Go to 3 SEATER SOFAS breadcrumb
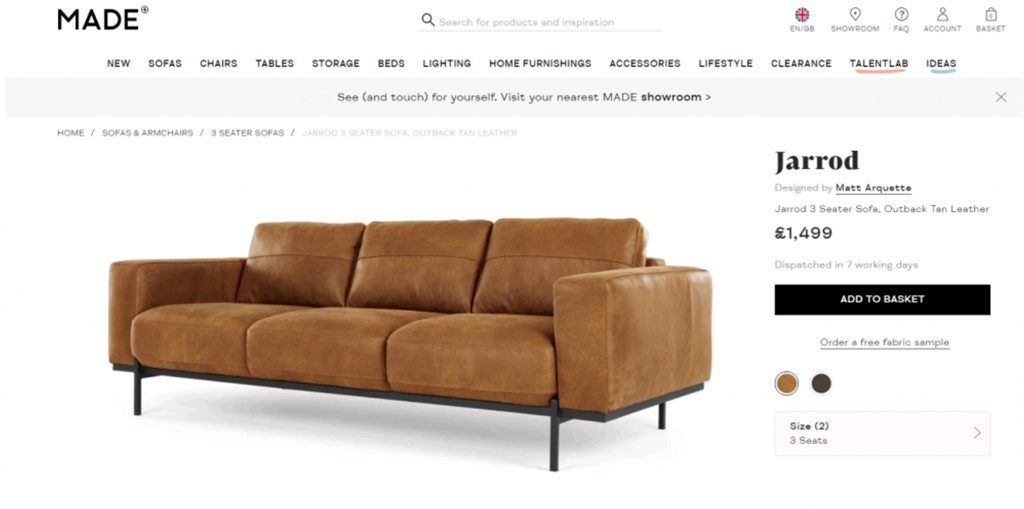This screenshot has width=1024, height=509. (x=248, y=133)
